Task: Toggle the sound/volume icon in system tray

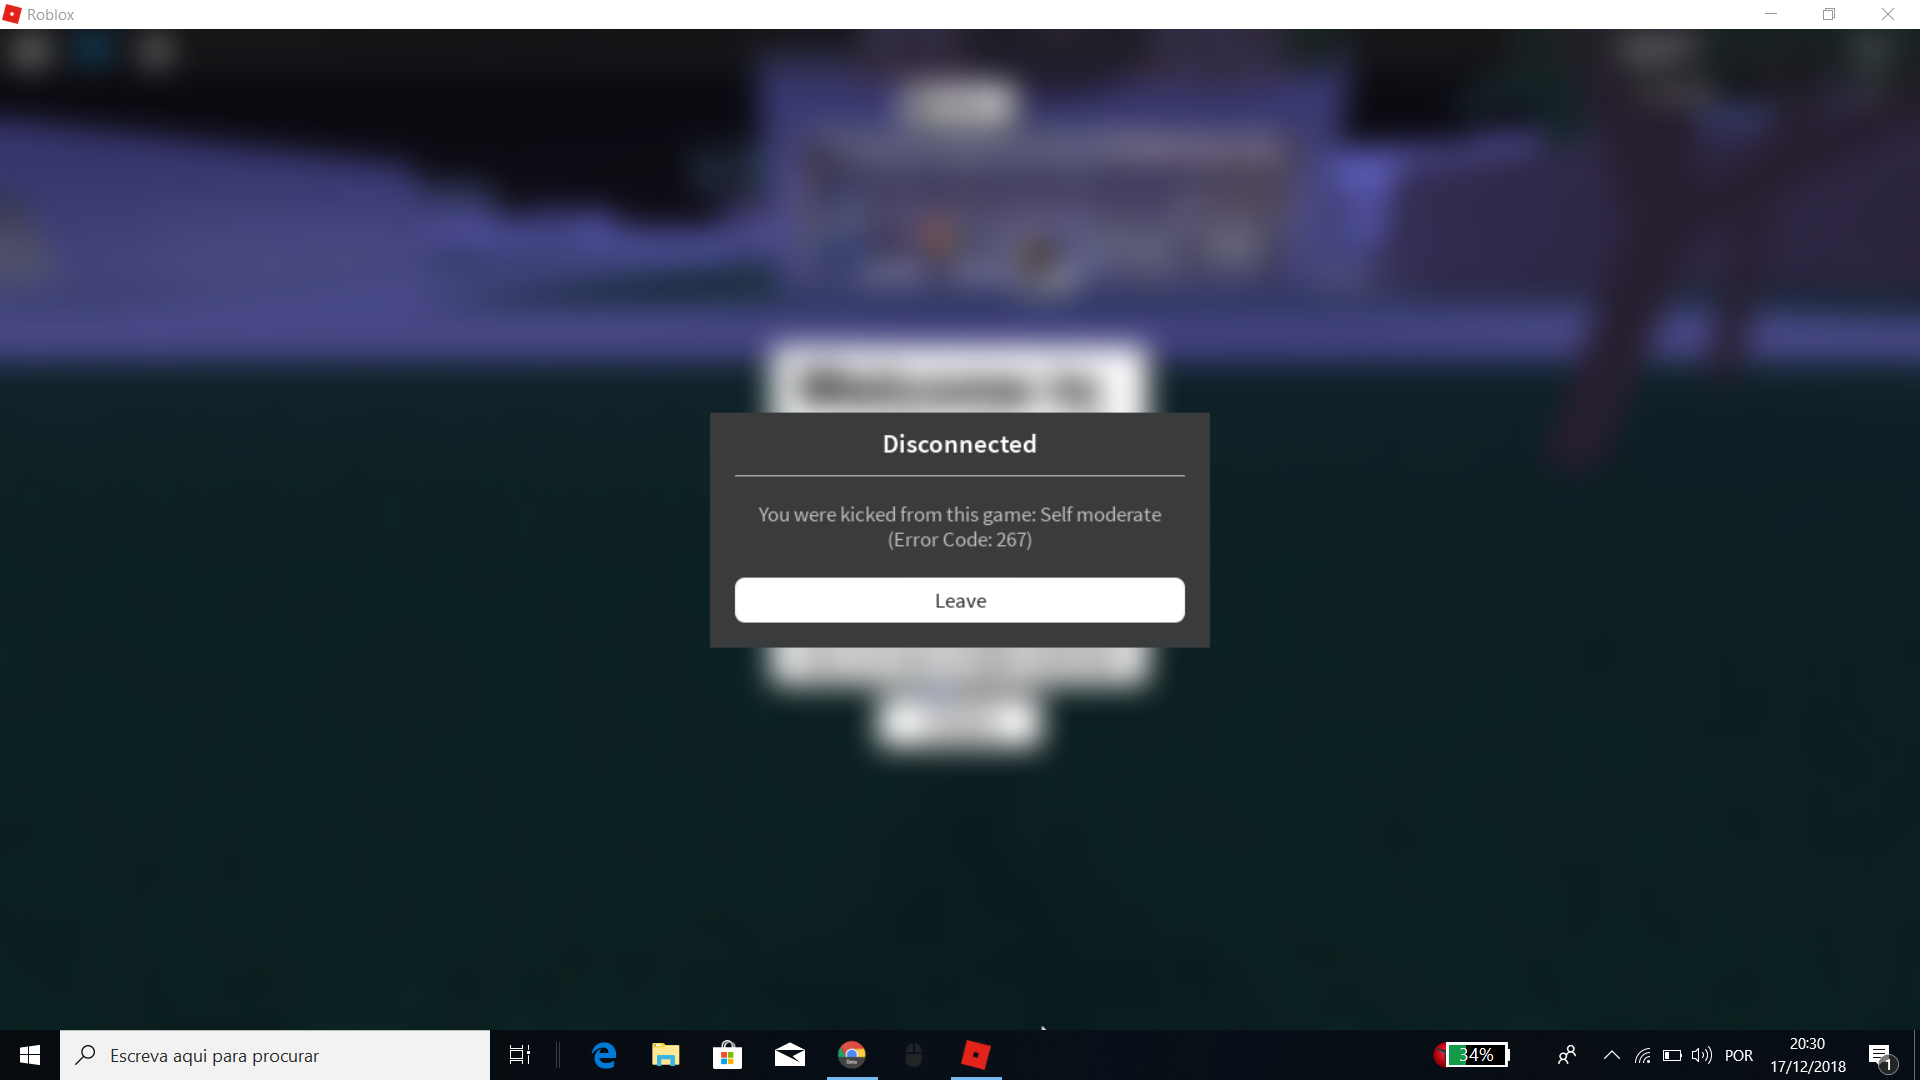Action: click(x=1700, y=1055)
